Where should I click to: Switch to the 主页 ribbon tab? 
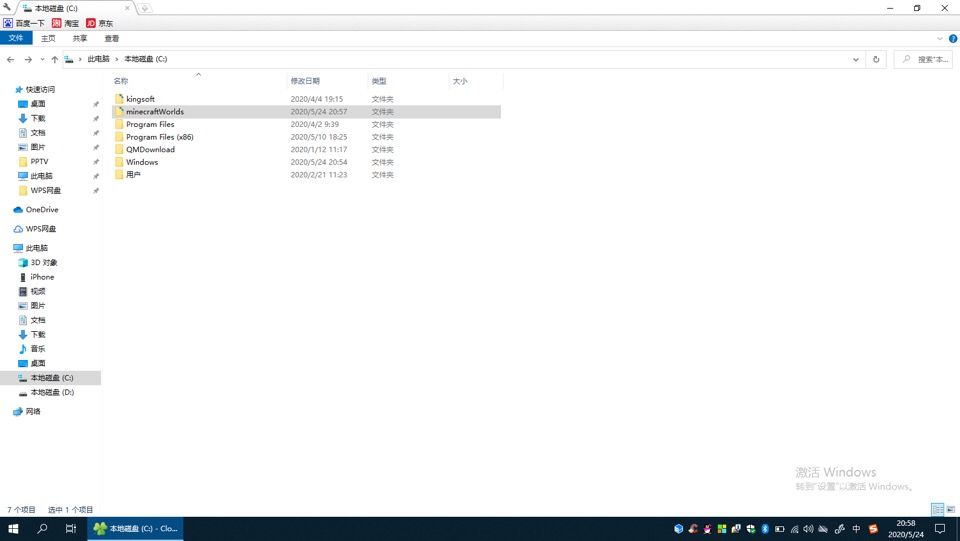click(x=48, y=38)
